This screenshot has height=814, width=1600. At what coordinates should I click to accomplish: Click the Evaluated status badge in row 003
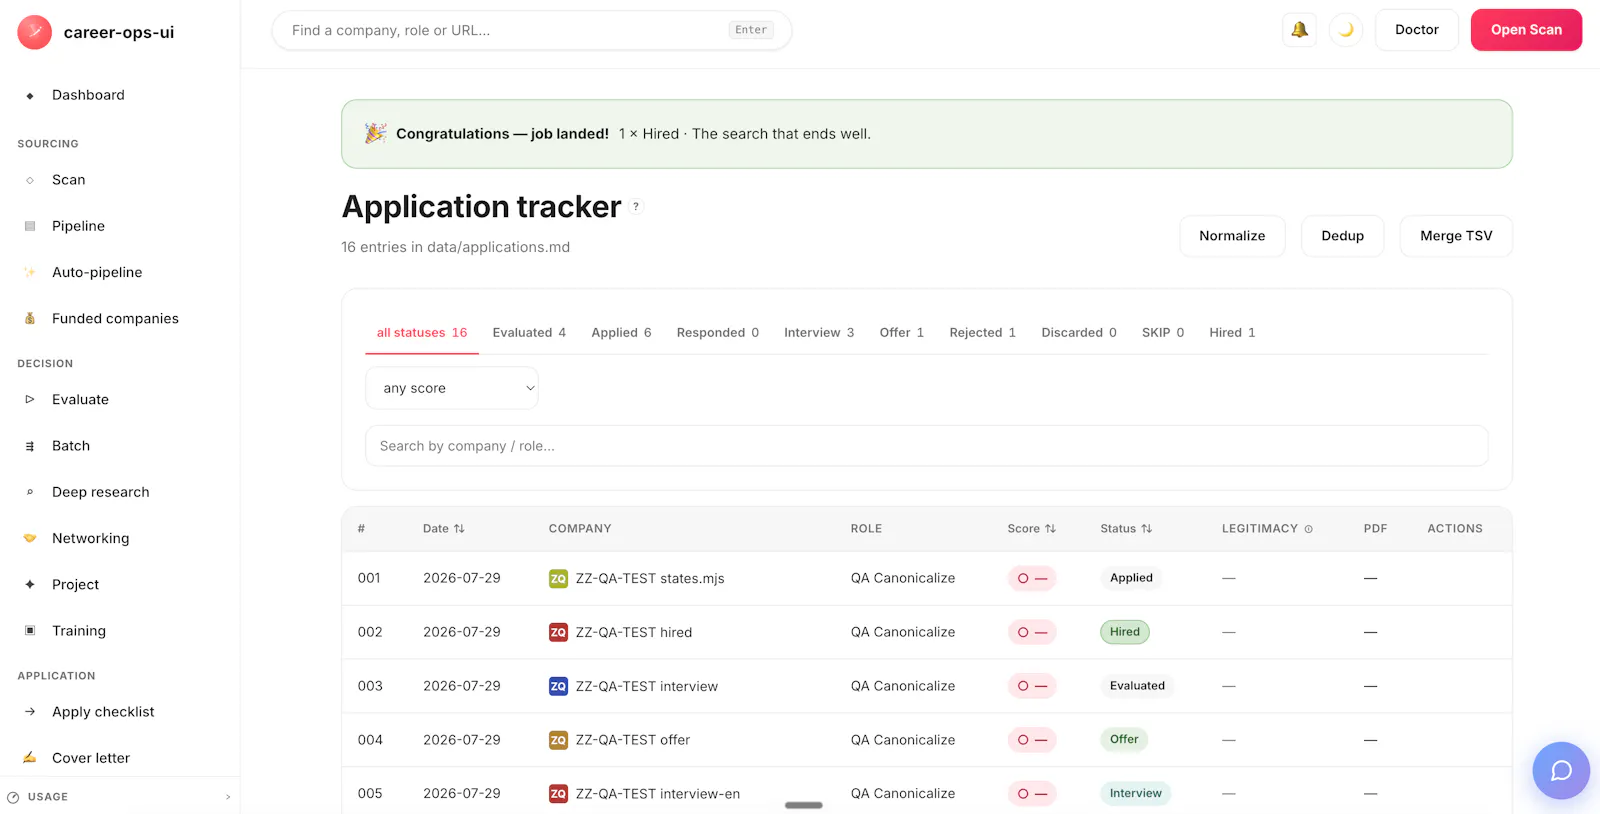[1137, 686]
